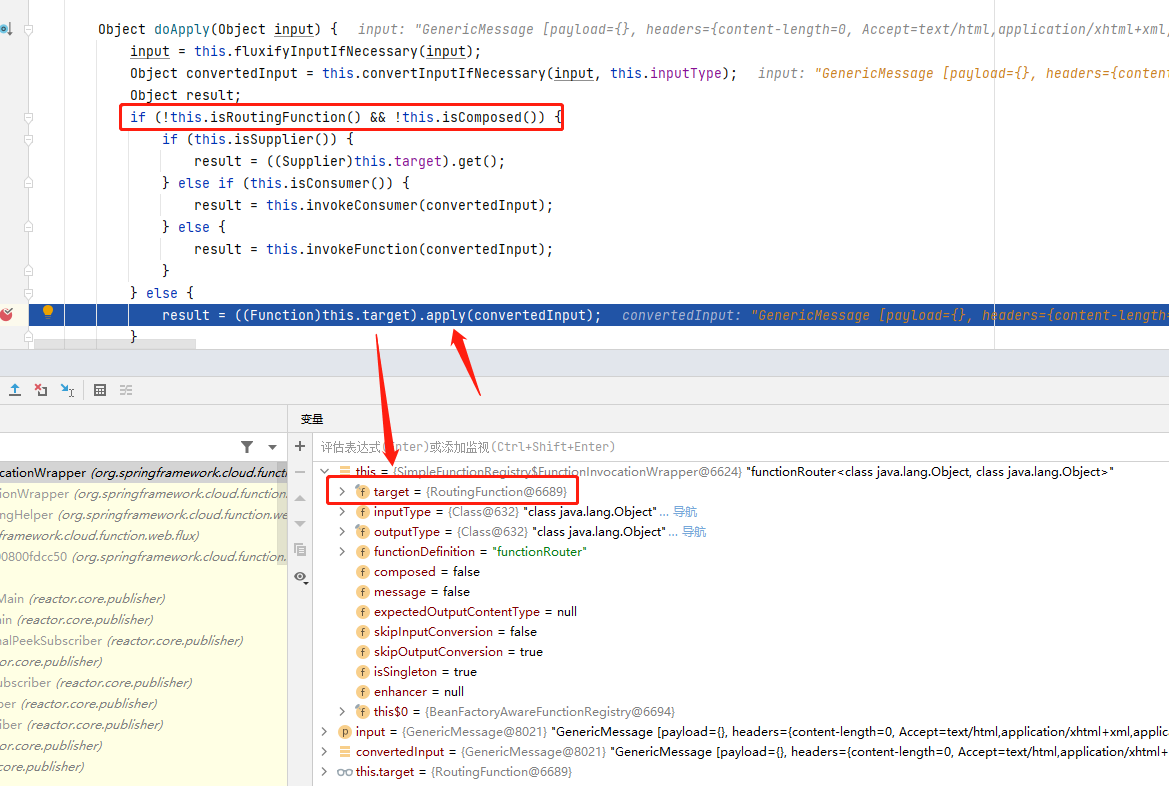
Task: Select the ubscriber reactor.core.publisher frame
Action: tap(143, 682)
